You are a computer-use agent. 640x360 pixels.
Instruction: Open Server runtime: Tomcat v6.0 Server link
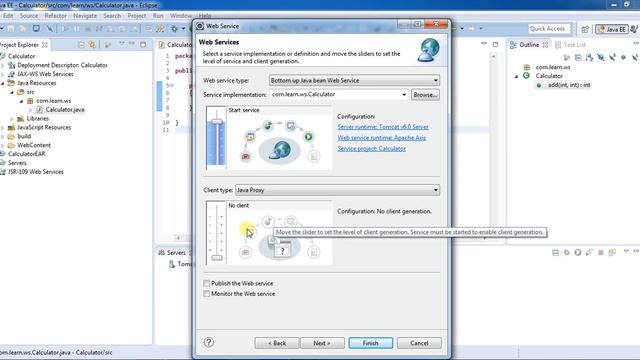coord(383,127)
